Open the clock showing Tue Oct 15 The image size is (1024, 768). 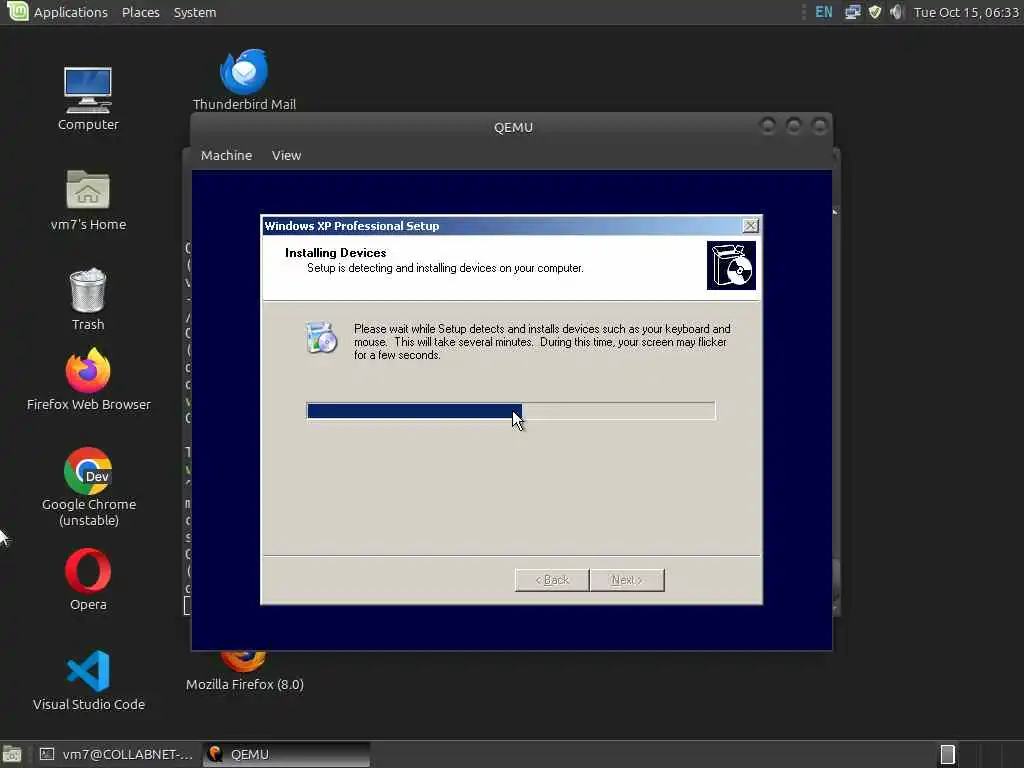pos(966,12)
